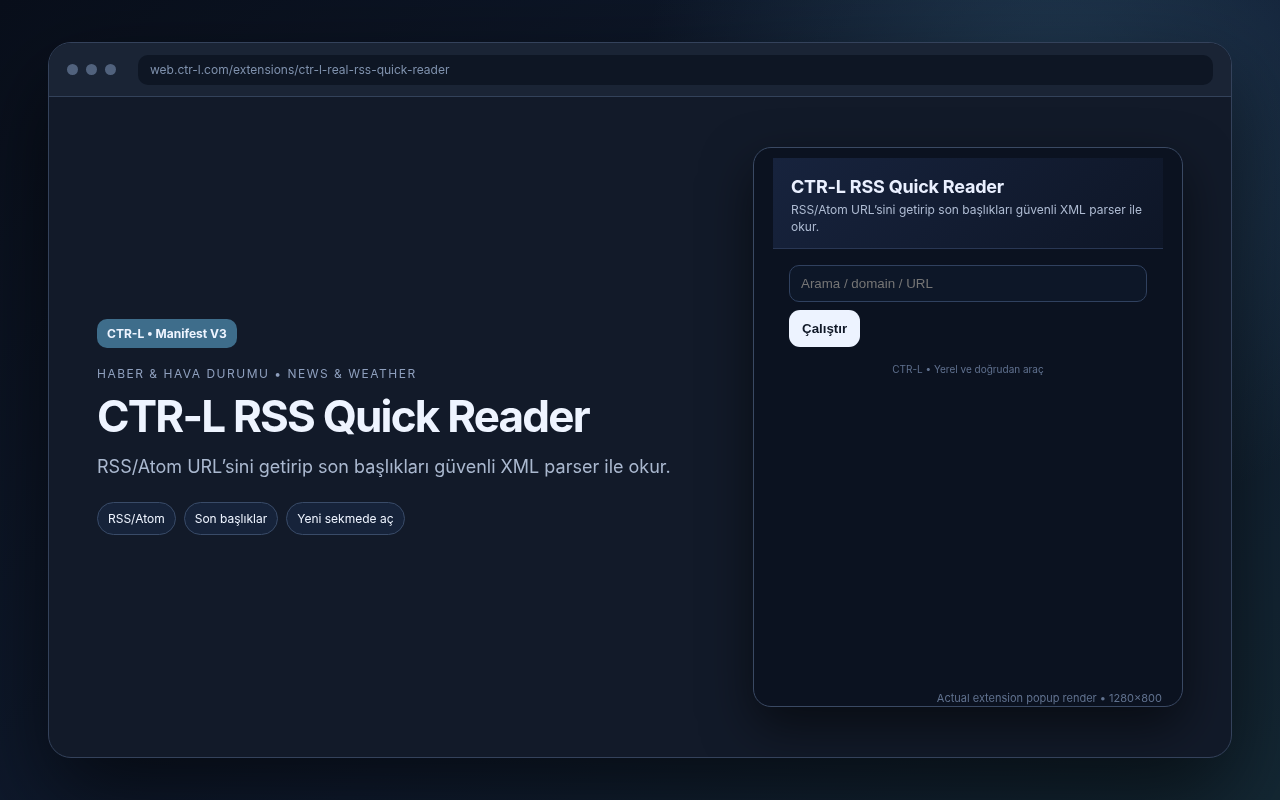Click the popup title CTR-L RSS Quick Reader

[x=897, y=187]
